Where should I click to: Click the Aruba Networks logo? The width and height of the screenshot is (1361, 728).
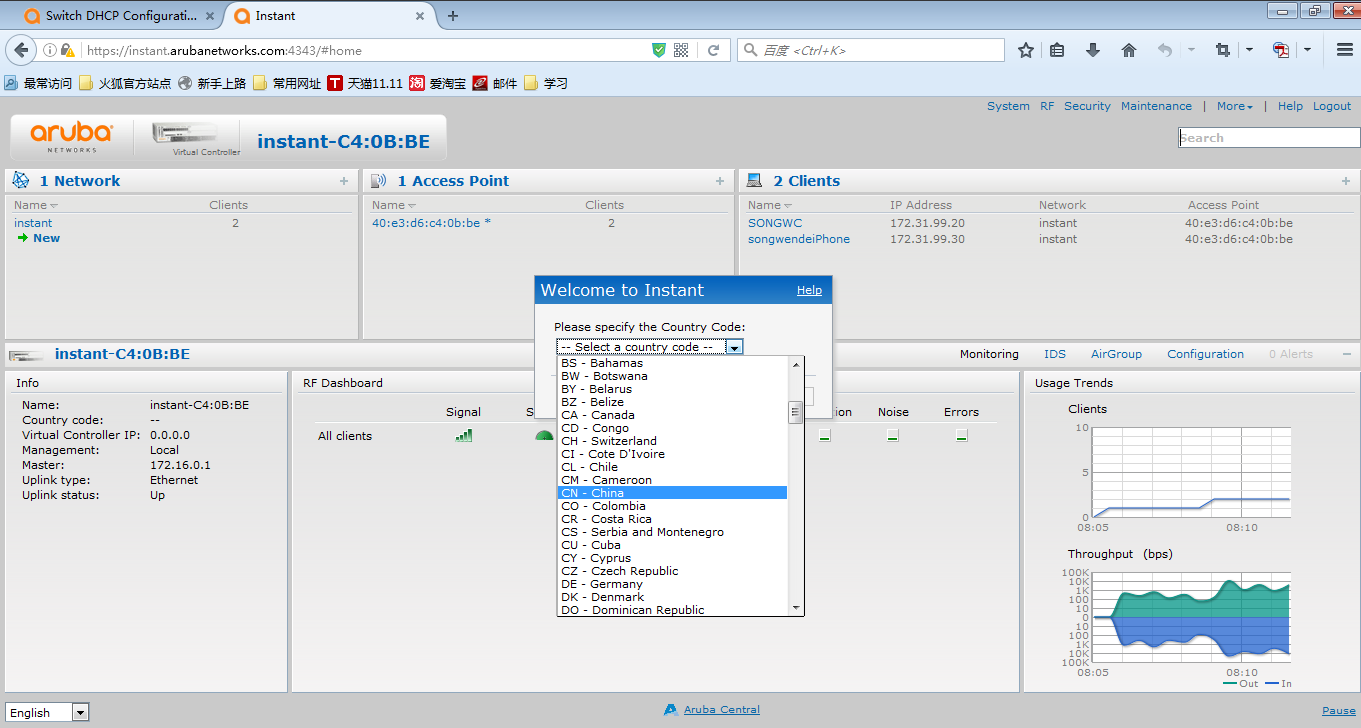coord(71,137)
